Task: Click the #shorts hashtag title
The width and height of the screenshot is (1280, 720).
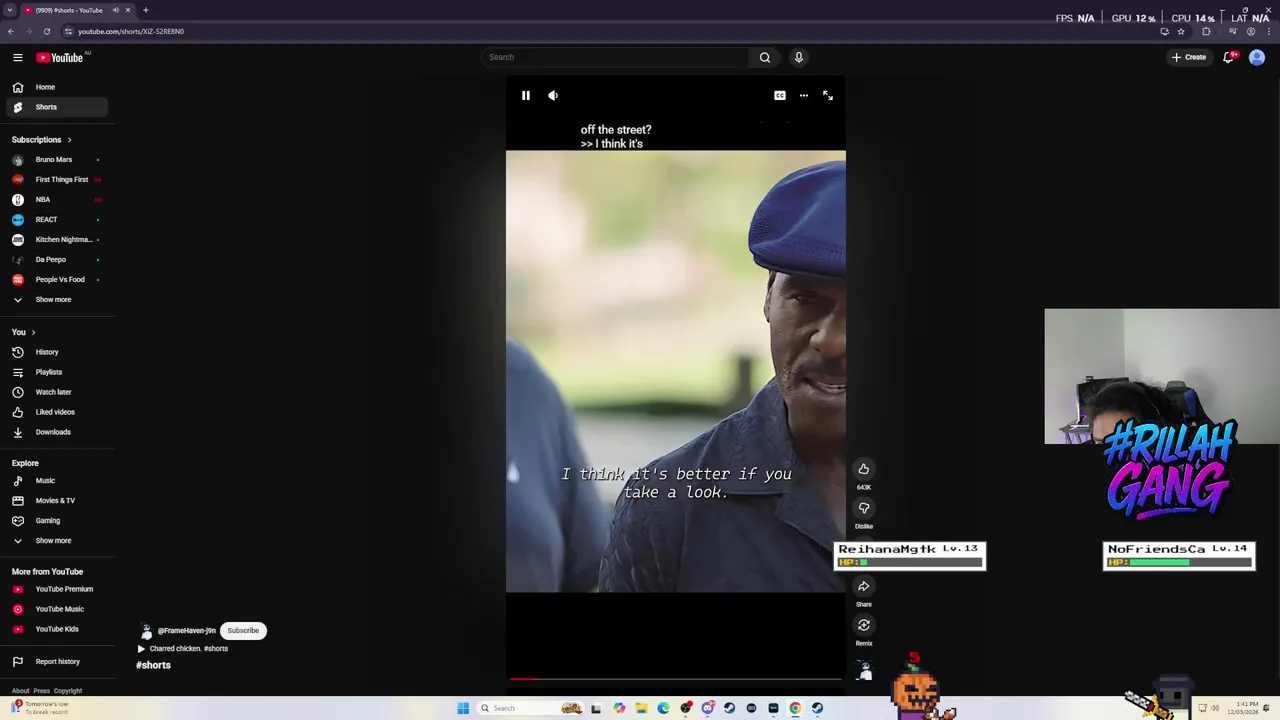Action: pos(154,665)
